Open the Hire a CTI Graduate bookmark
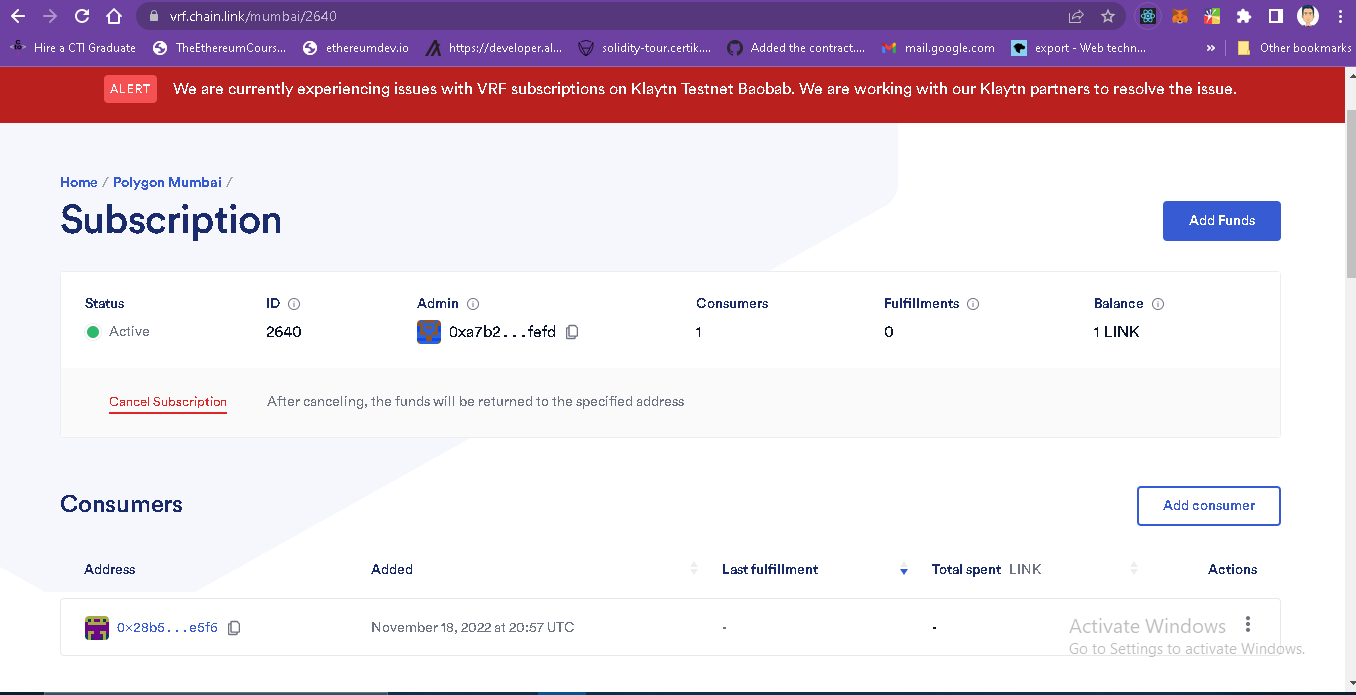Viewport: 1356px width, 695px height. [x=73, y=47]
